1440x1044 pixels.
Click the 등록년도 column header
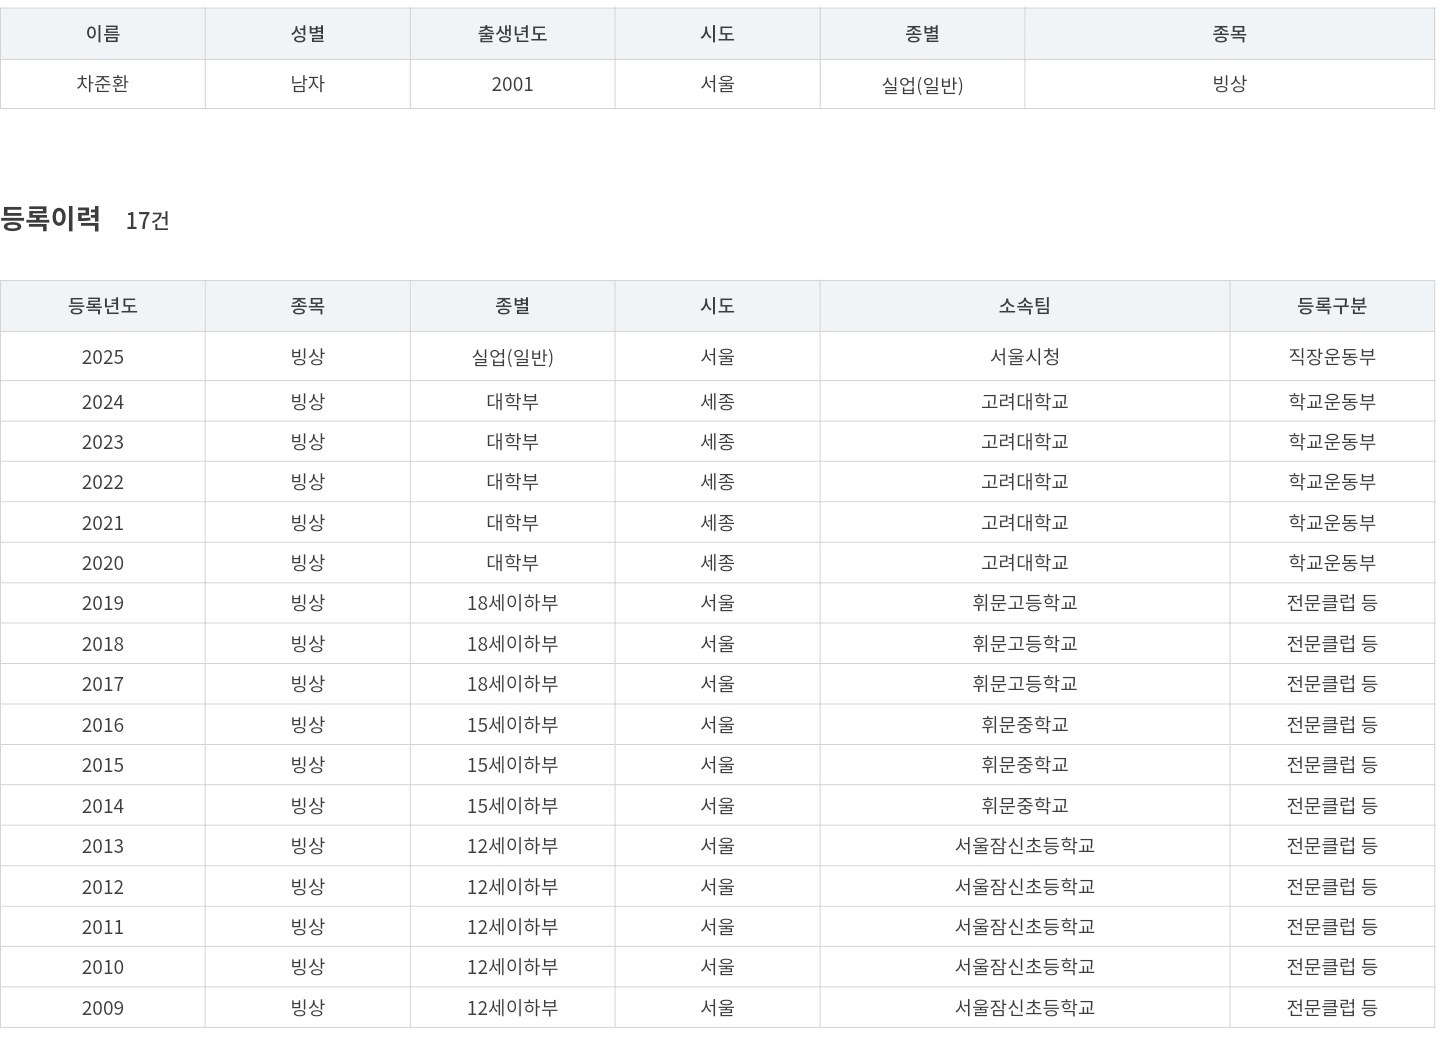[x=102, y=306]
